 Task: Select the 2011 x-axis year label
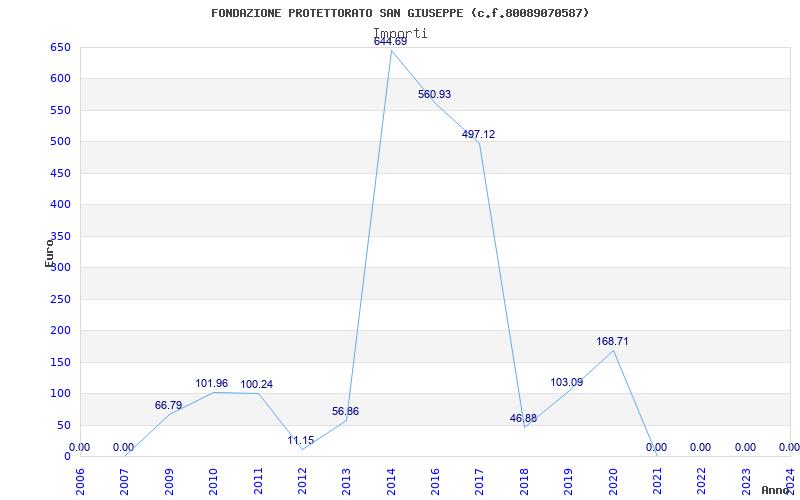tap(258, 481)
